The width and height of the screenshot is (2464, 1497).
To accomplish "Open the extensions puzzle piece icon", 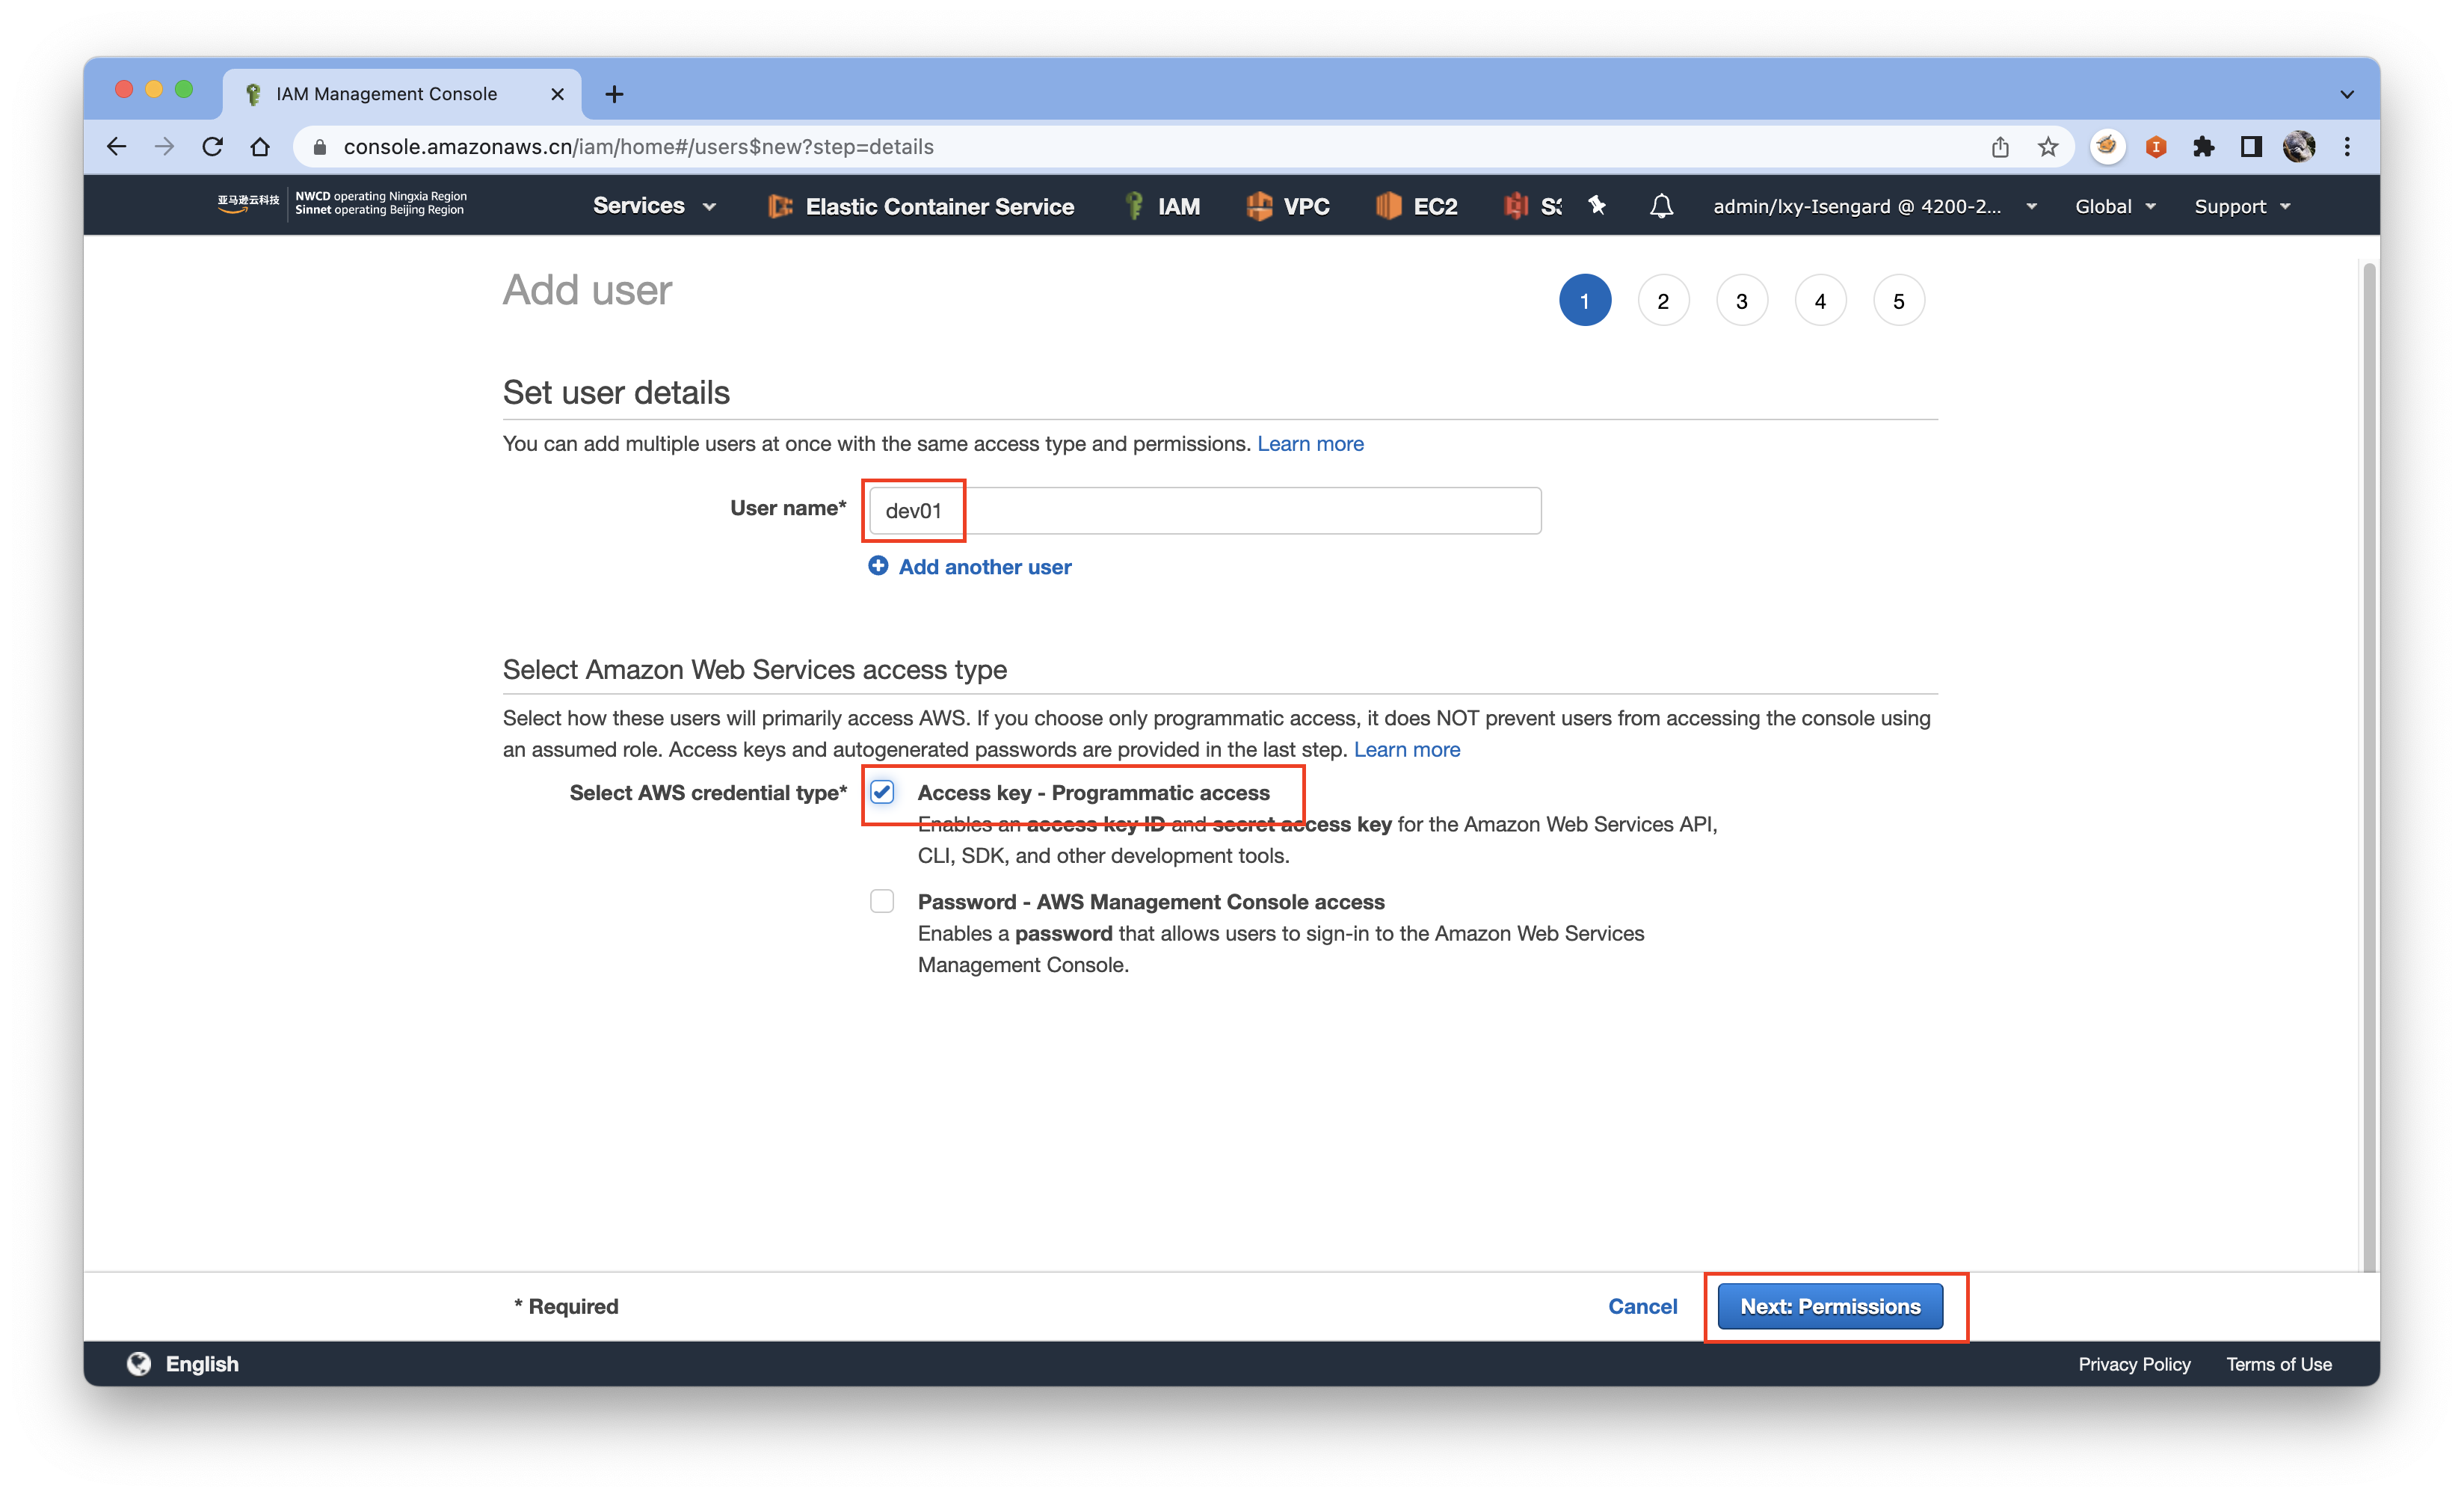I will [x=2204, y=147].
